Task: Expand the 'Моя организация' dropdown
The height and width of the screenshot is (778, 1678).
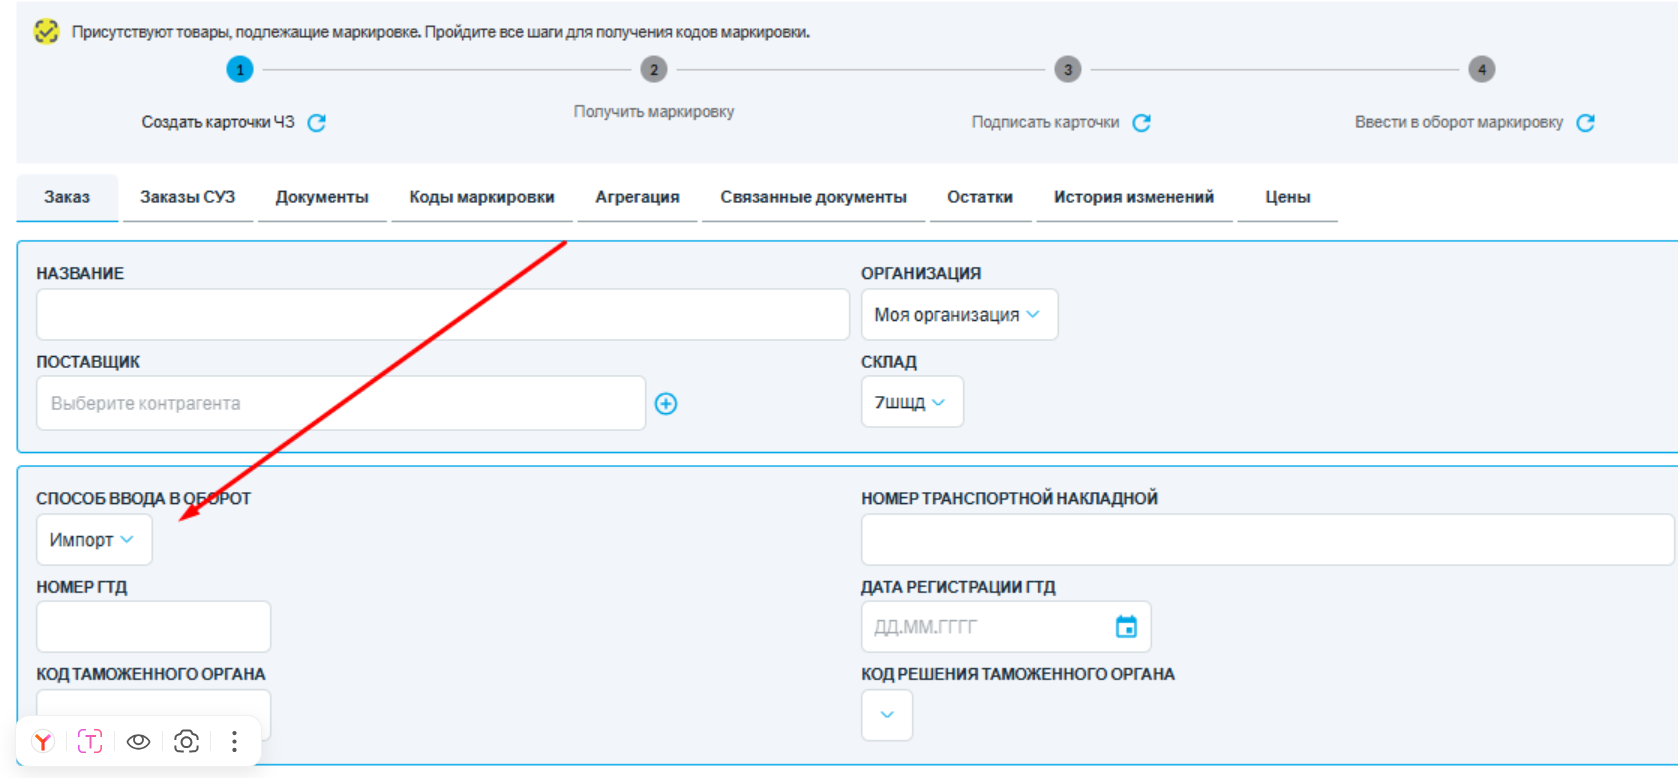Action: coord(958,315)
